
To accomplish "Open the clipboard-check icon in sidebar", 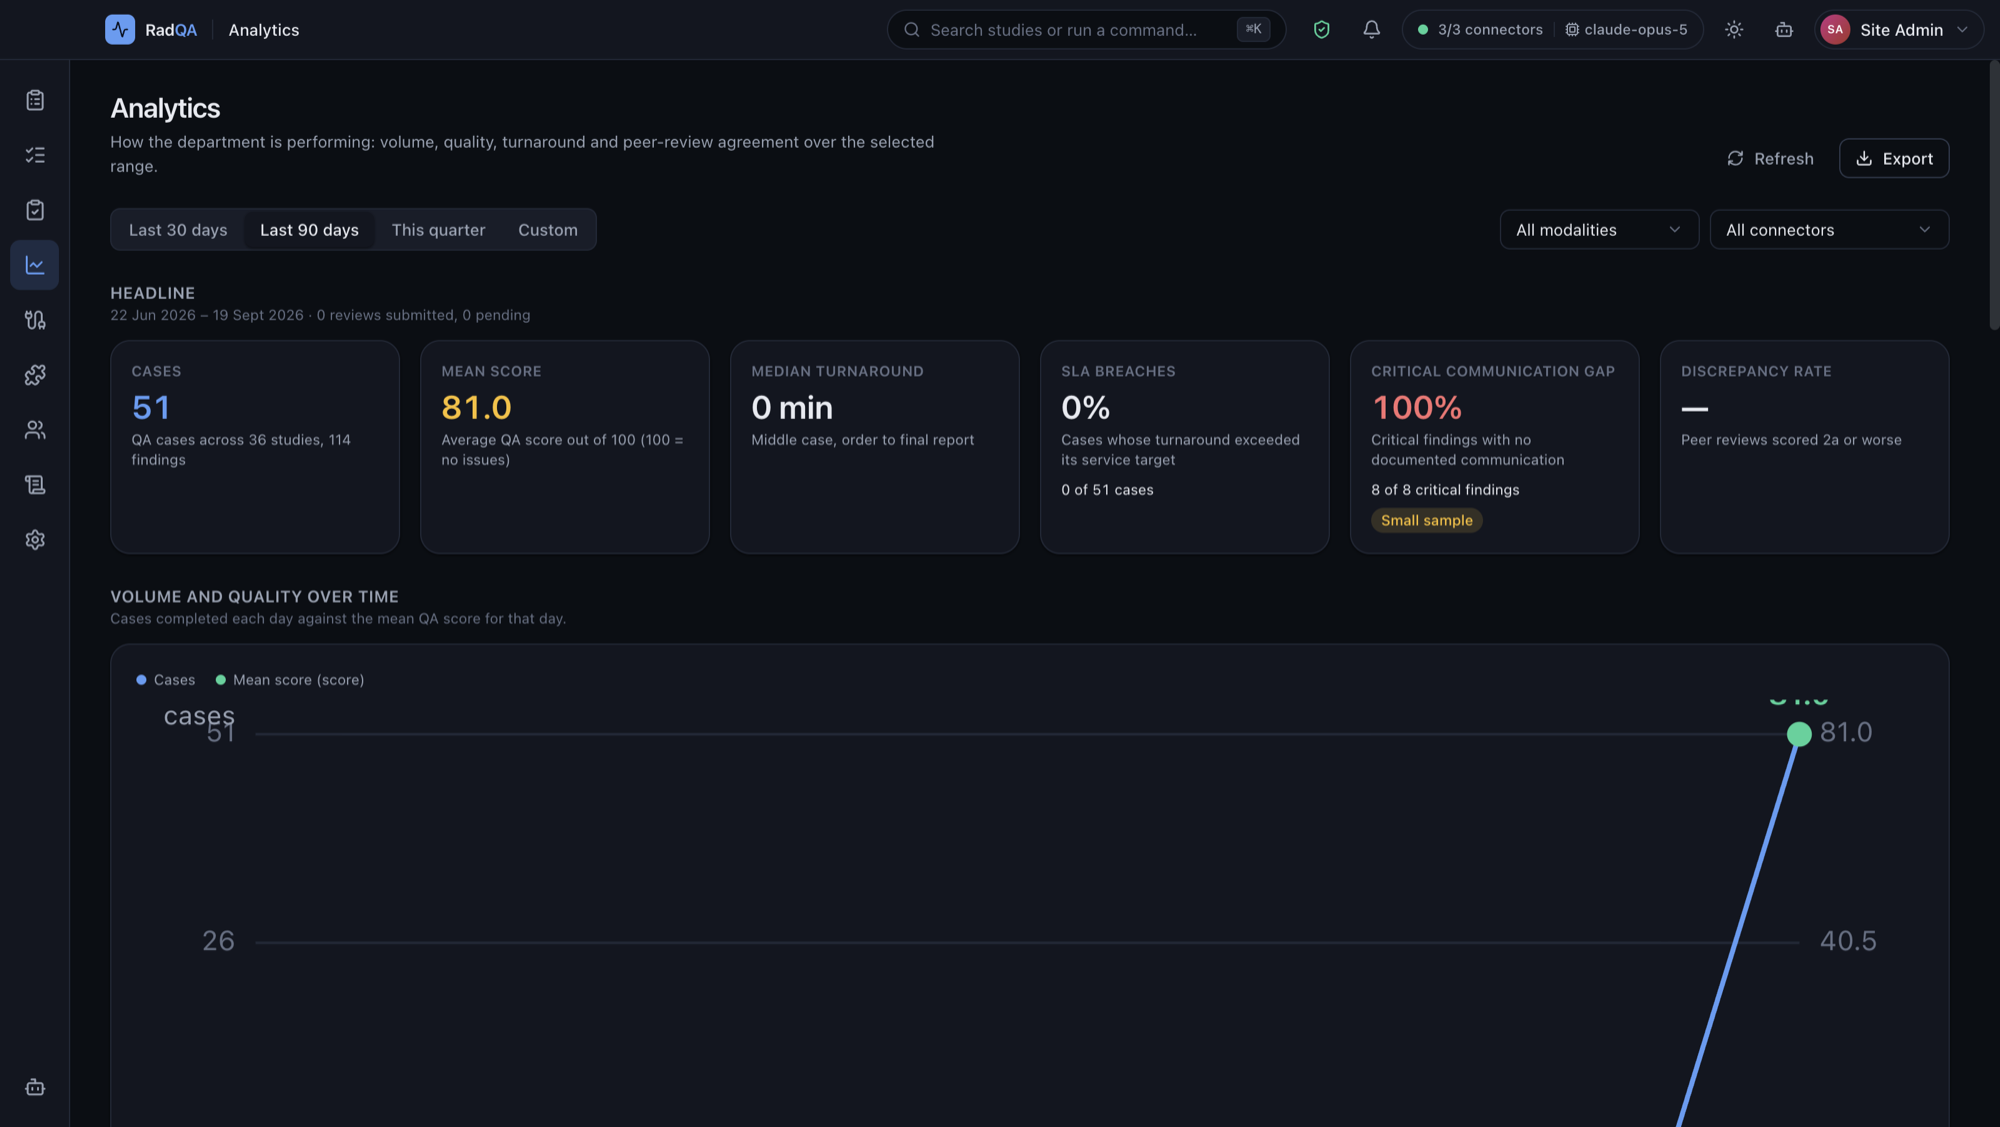I will pyautogui.click(x=35, y=210).
